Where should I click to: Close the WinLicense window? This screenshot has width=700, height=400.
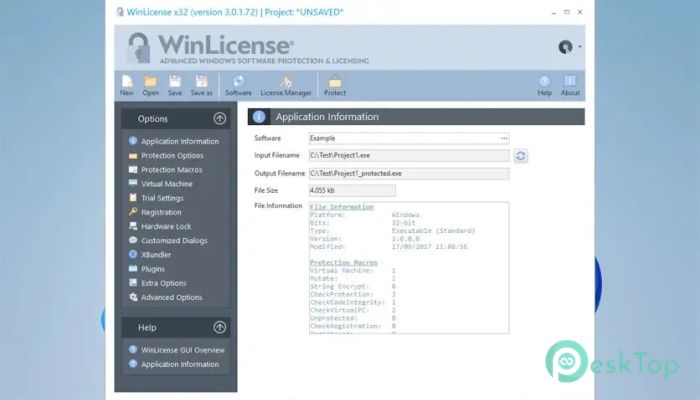580,12
